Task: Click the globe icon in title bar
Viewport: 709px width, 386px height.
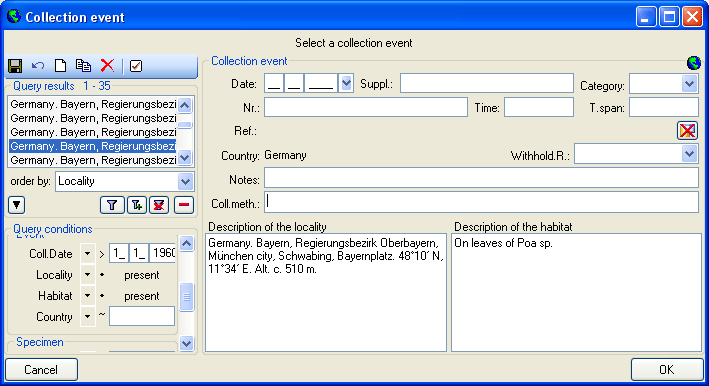Action: (14, 16)
